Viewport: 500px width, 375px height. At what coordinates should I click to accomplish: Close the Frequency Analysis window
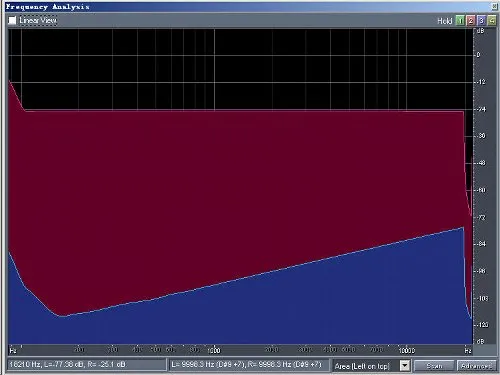[494, 6]
